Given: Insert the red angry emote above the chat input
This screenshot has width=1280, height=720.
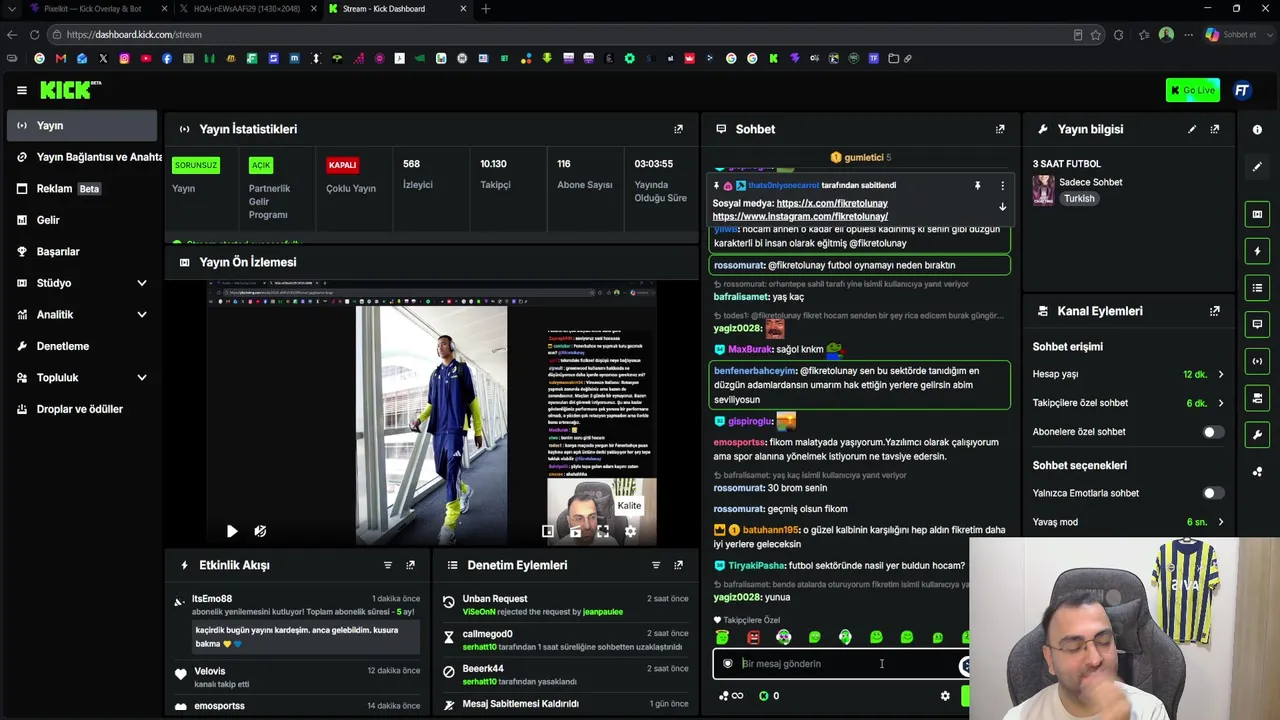Looking at the screenshot, I should tap(753, 638).
